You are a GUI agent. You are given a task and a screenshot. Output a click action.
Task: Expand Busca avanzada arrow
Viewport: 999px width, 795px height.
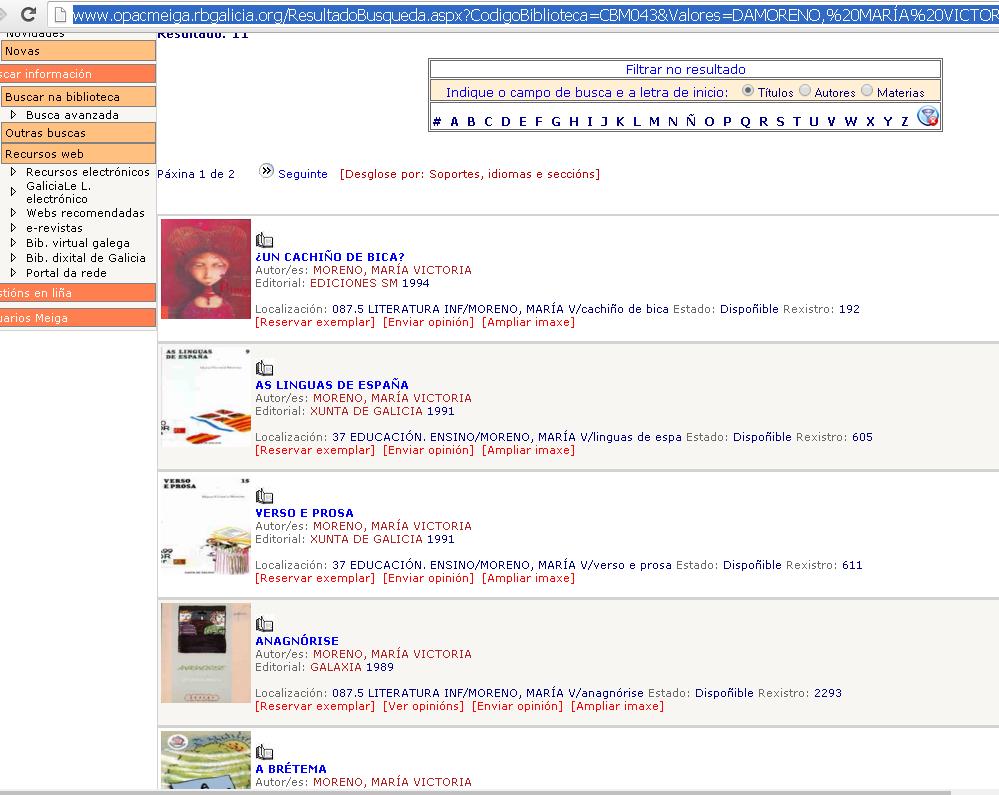pyautogui.click(x=13, y=115)
